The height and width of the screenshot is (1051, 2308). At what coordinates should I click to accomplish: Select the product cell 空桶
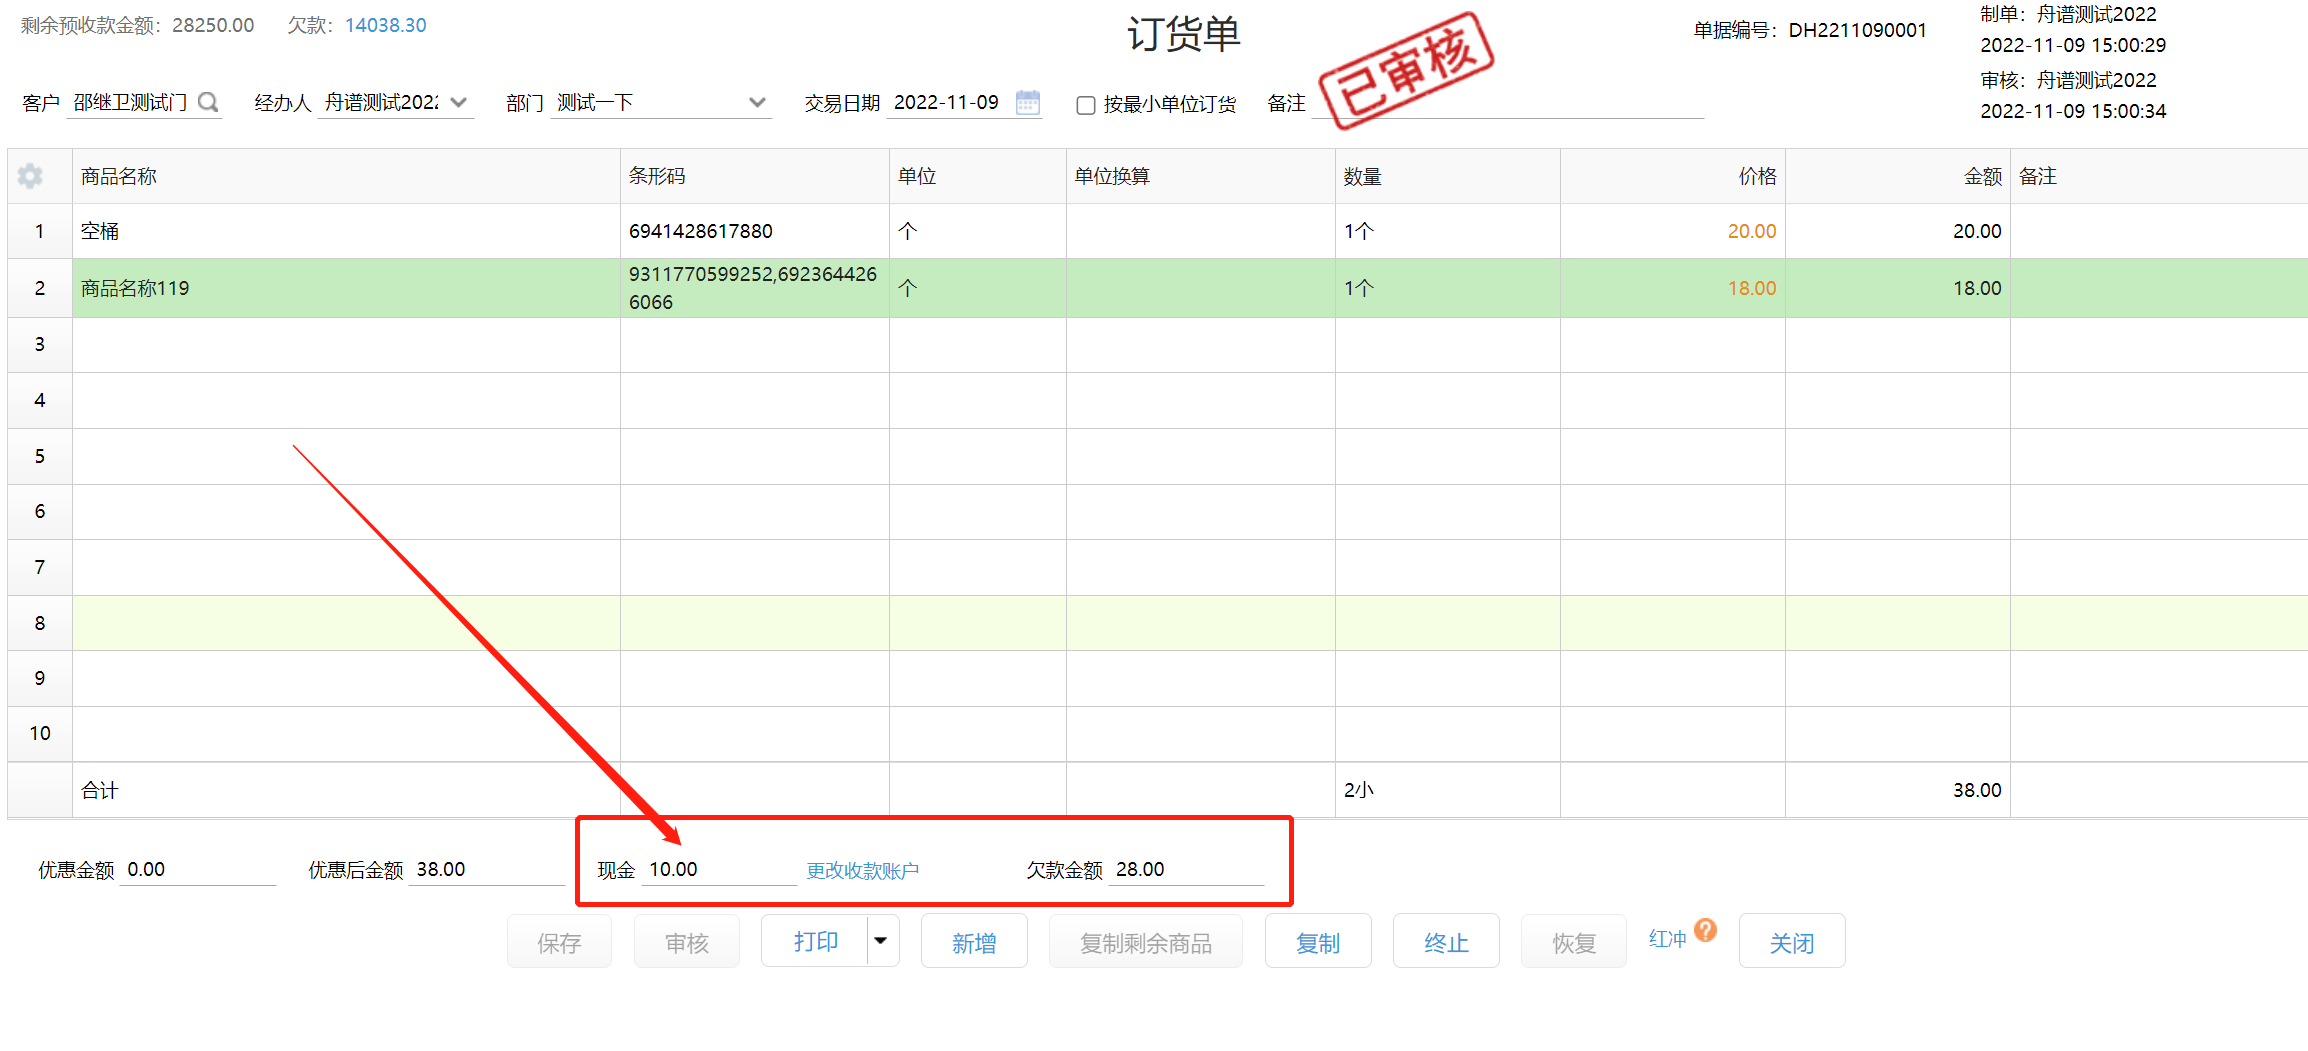tap(346, 231)
